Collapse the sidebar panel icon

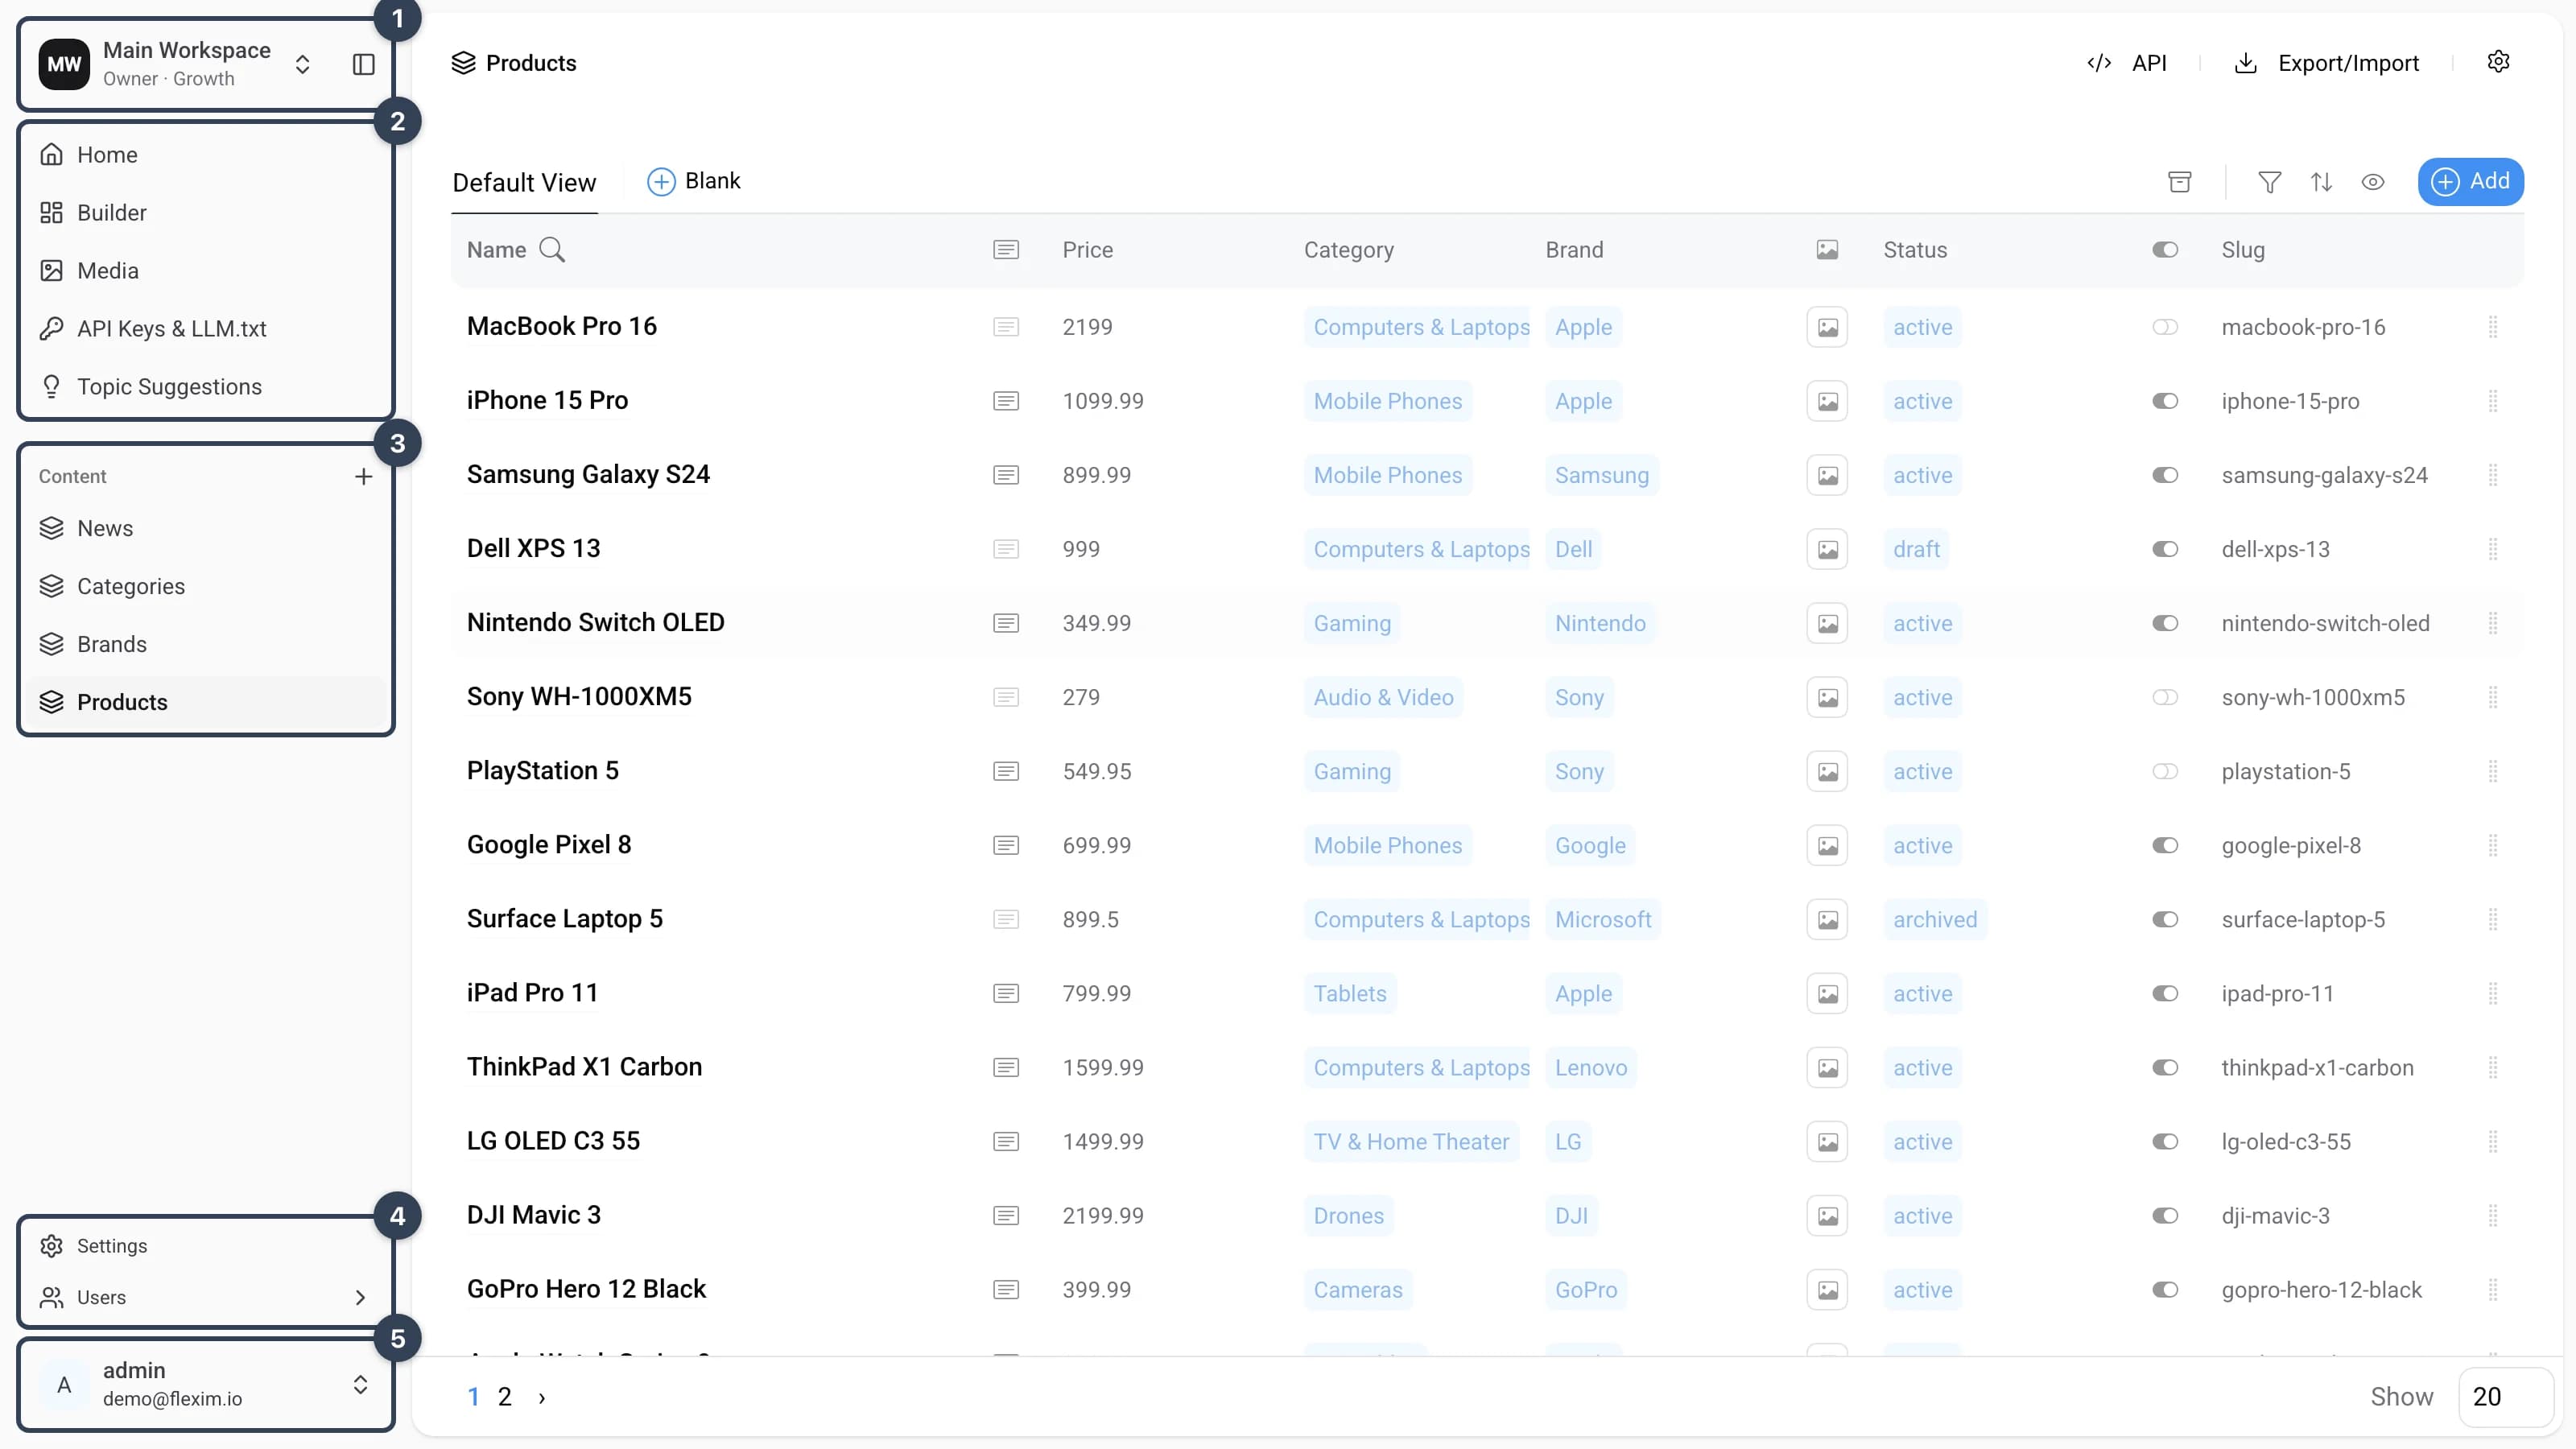(x=364, y=64)
